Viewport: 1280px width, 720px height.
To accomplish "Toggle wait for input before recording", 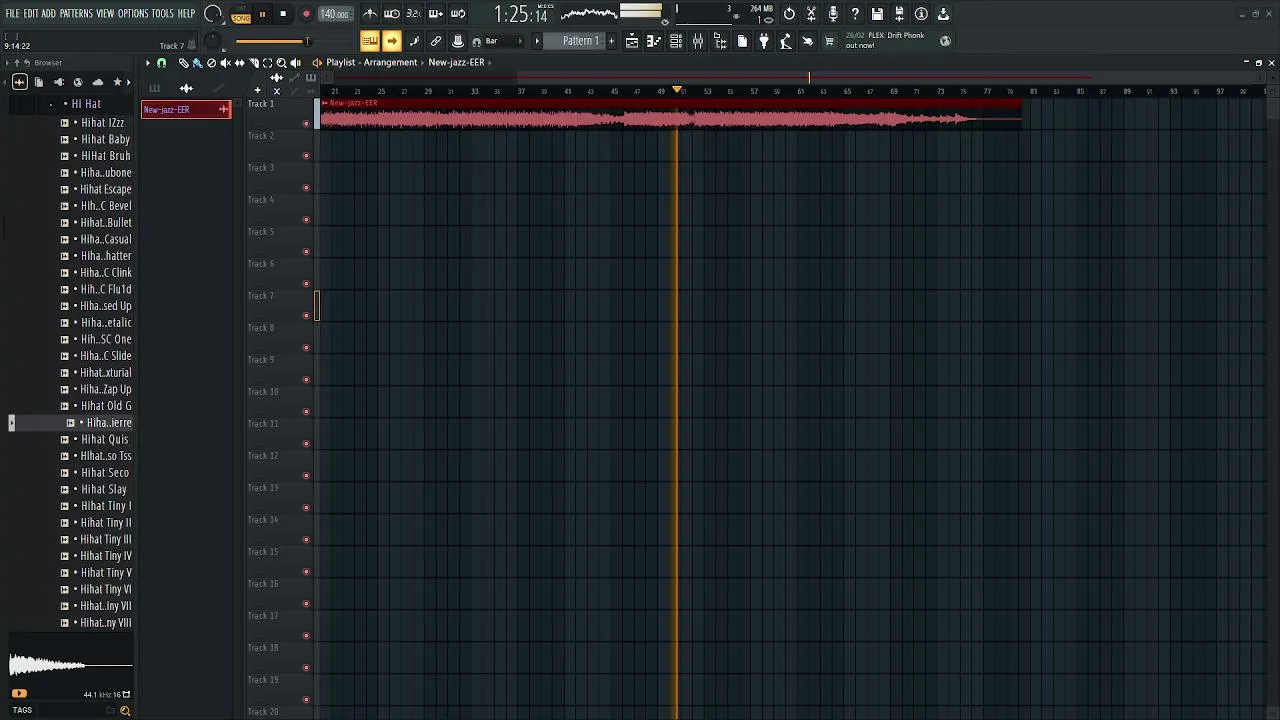I will tap(392, 14).
